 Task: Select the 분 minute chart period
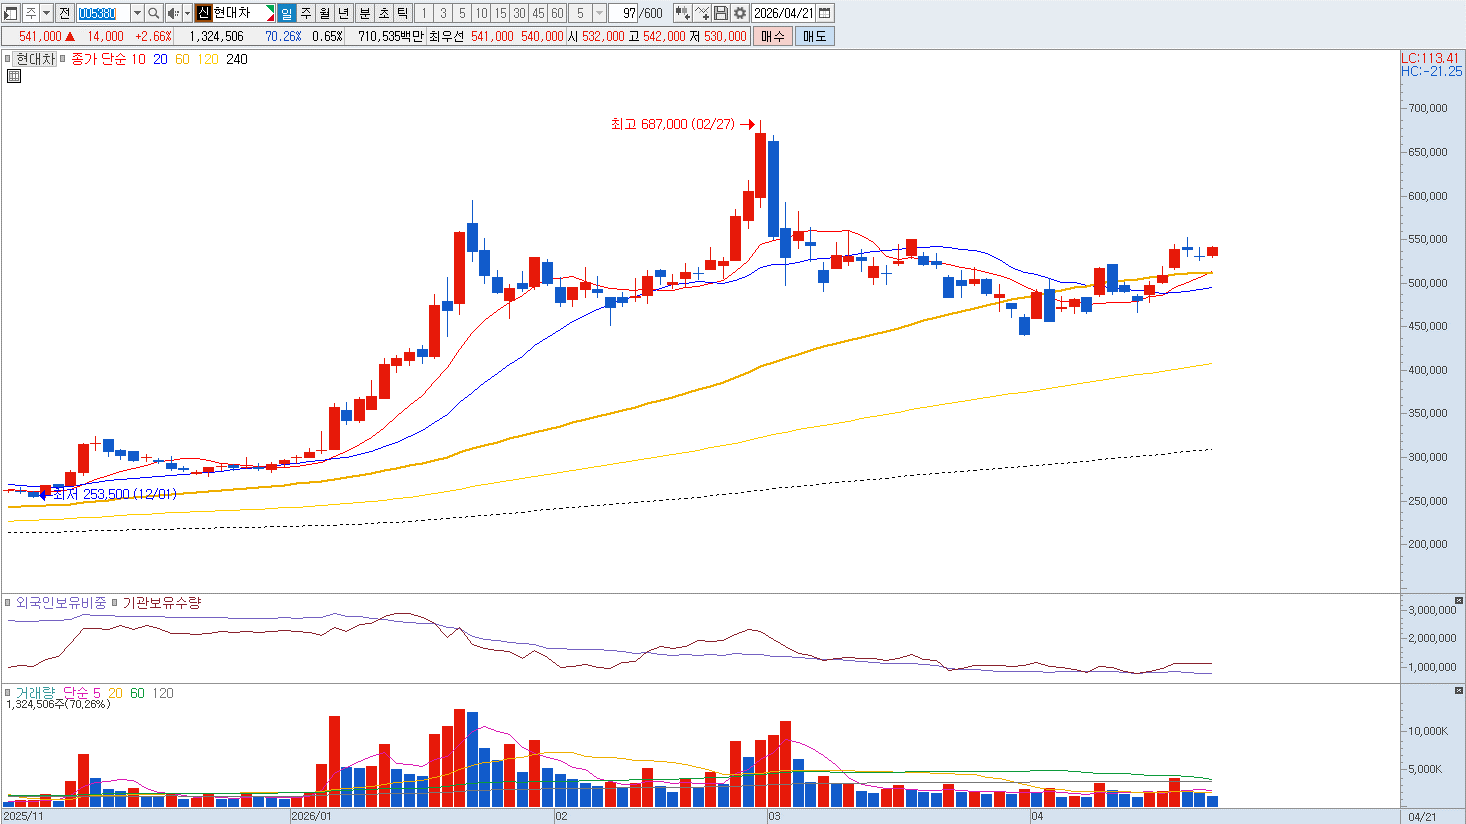pyautogui.click(x=364, y=13)
